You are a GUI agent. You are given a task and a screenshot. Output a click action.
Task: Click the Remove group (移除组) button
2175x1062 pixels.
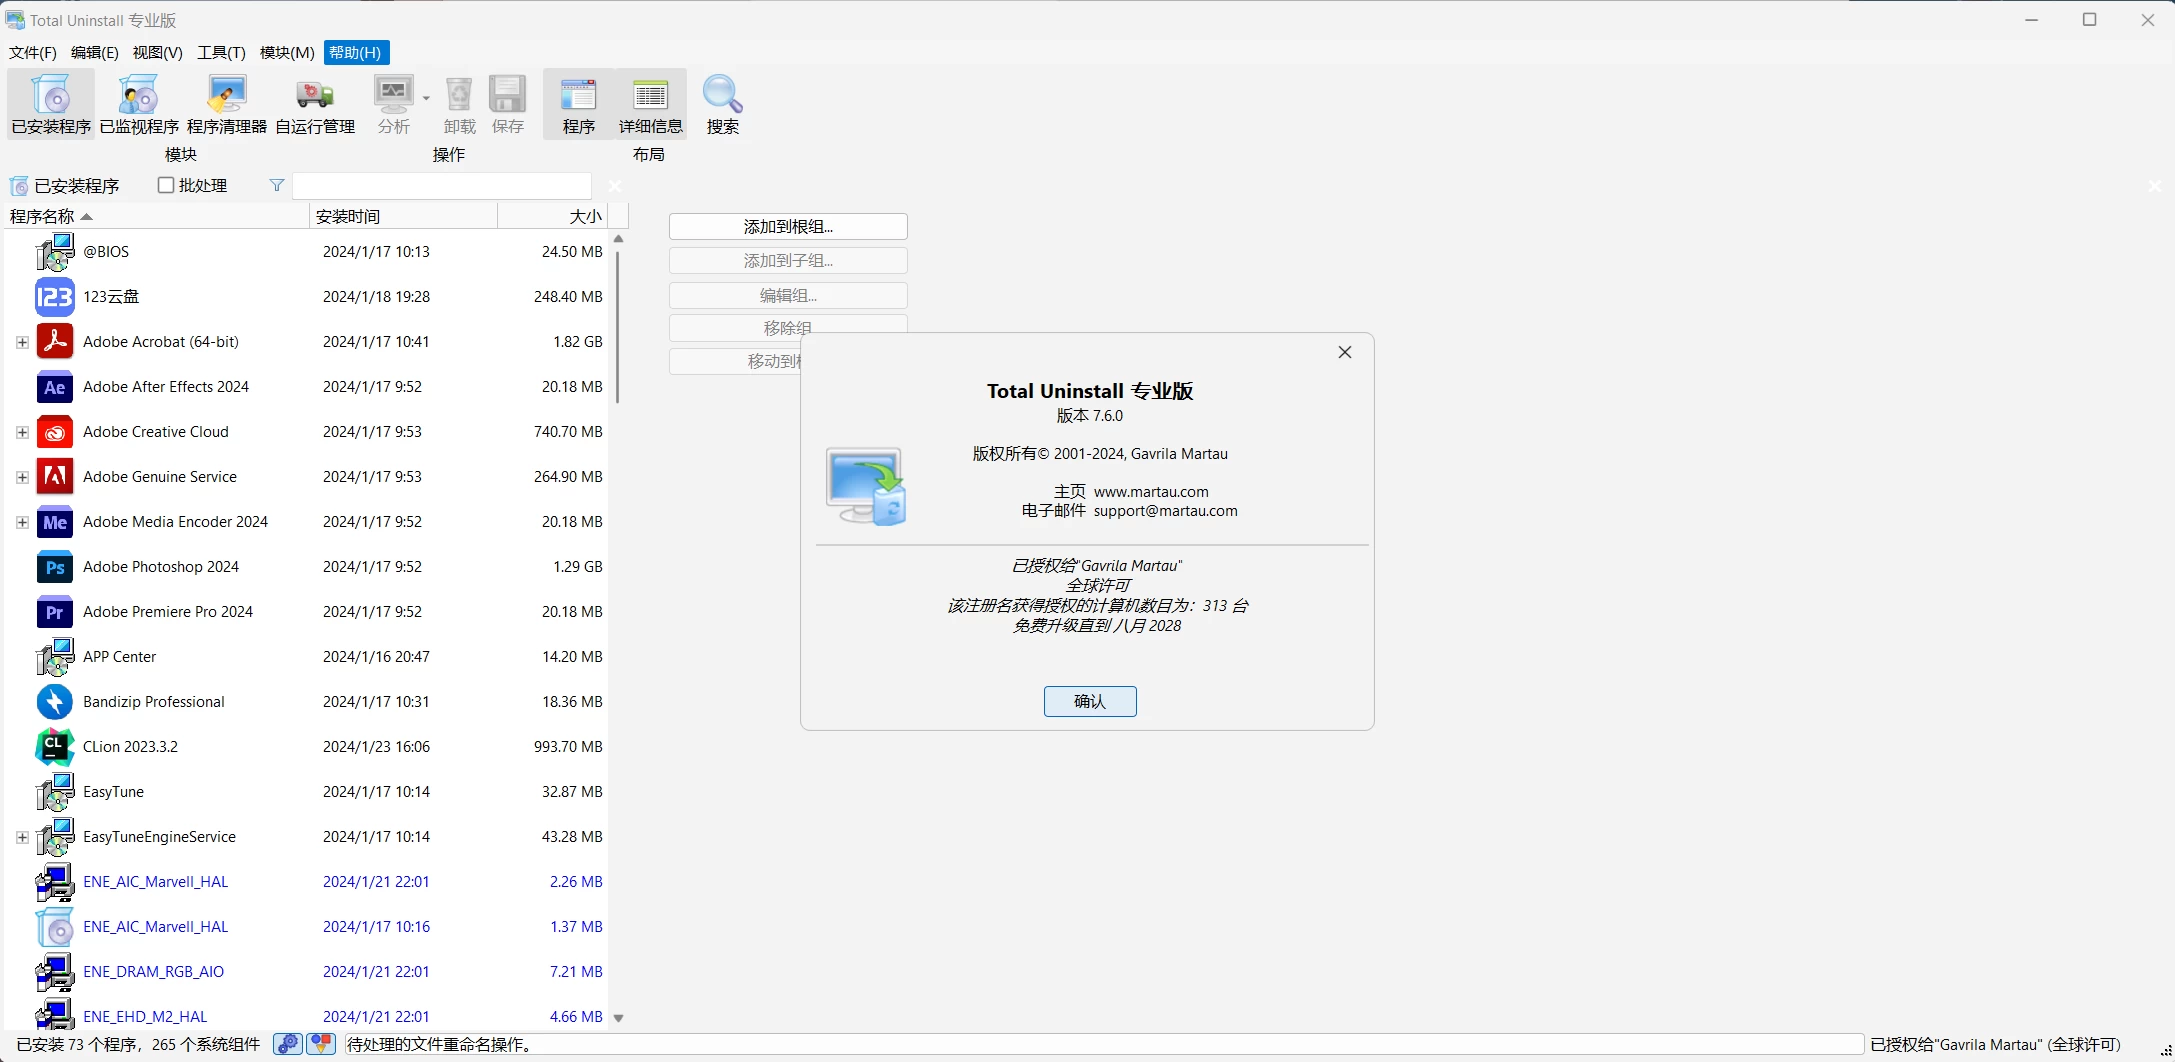click(788, 326)
